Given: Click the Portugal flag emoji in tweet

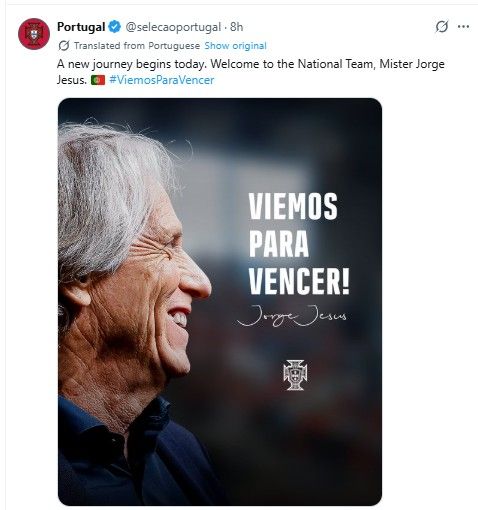Looking at the screenshot, I should pos(98,80).
